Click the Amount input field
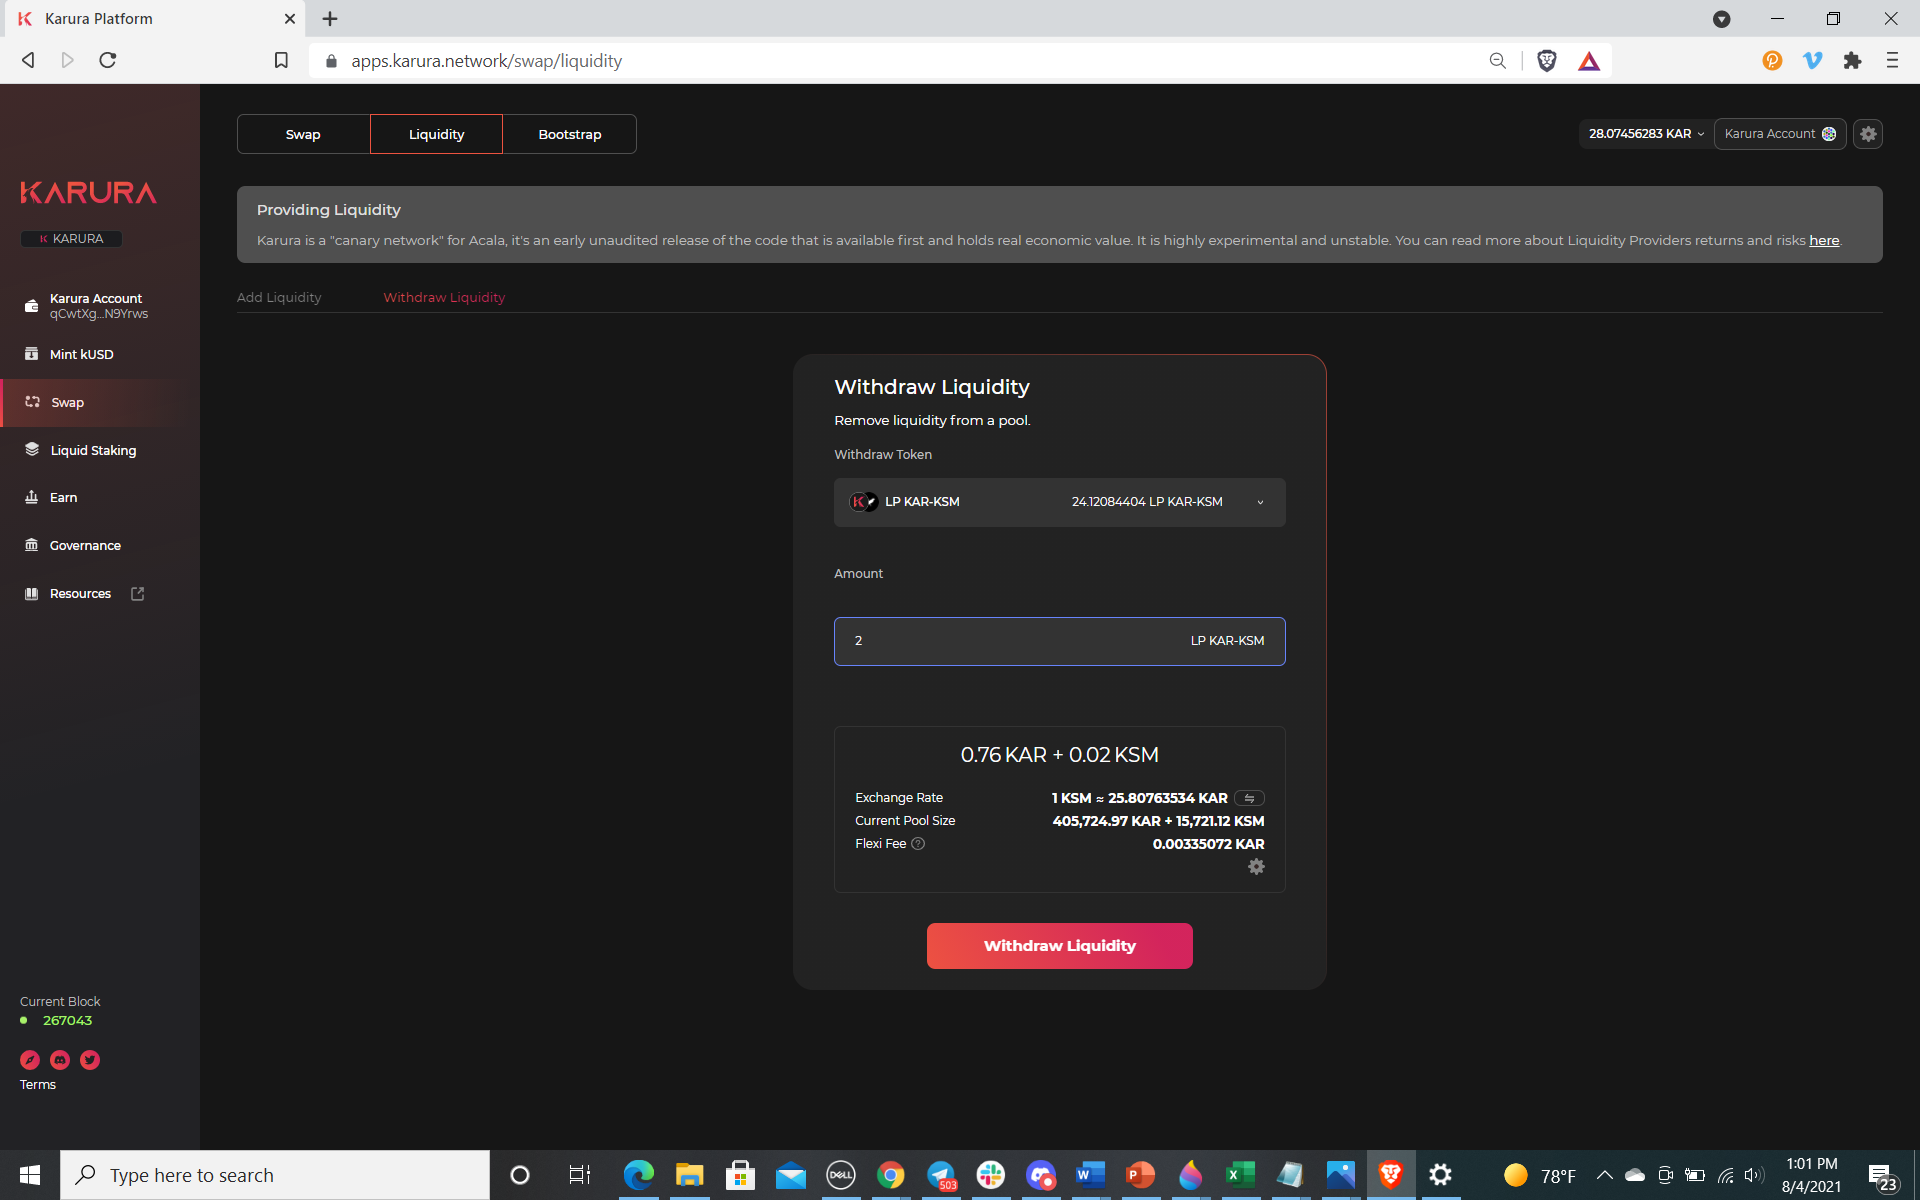Screen dimensions: 1920x1200 [1059, 641]
